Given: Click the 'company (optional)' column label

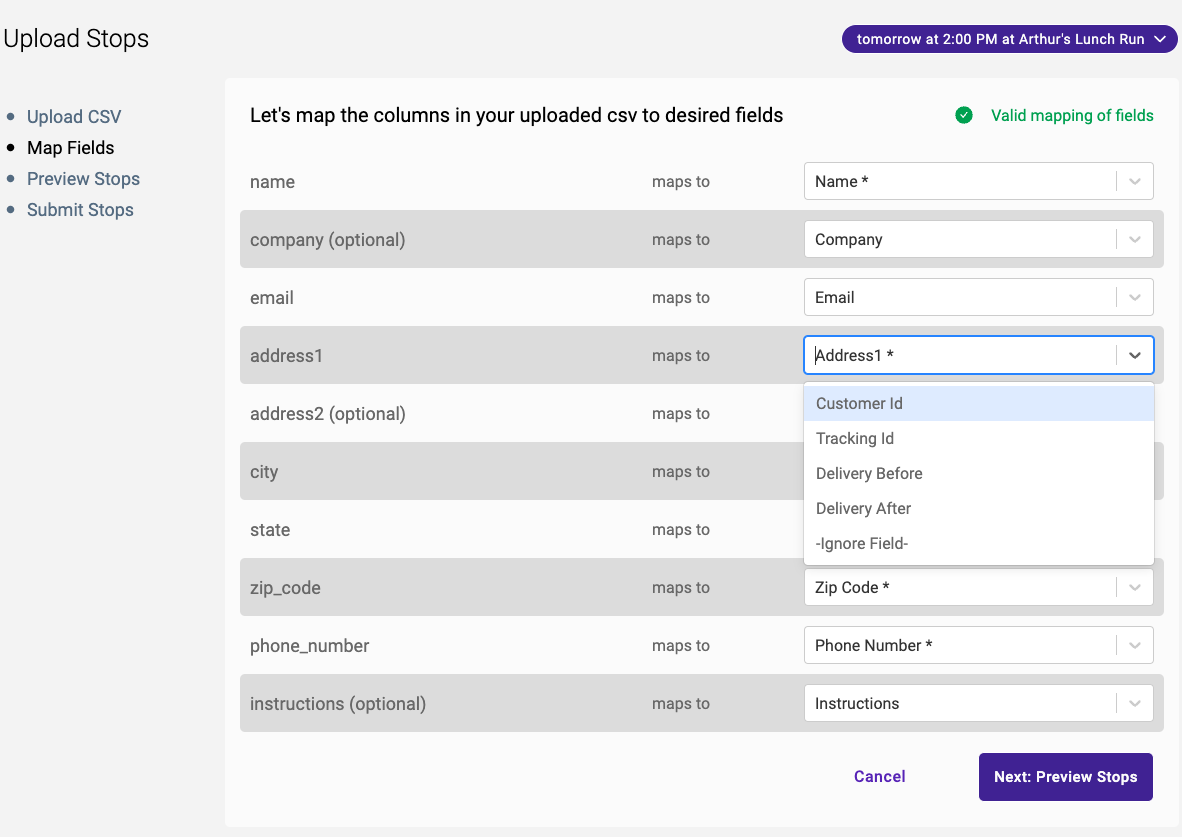Looking at the screenshot, I should (x=328, y=239).
